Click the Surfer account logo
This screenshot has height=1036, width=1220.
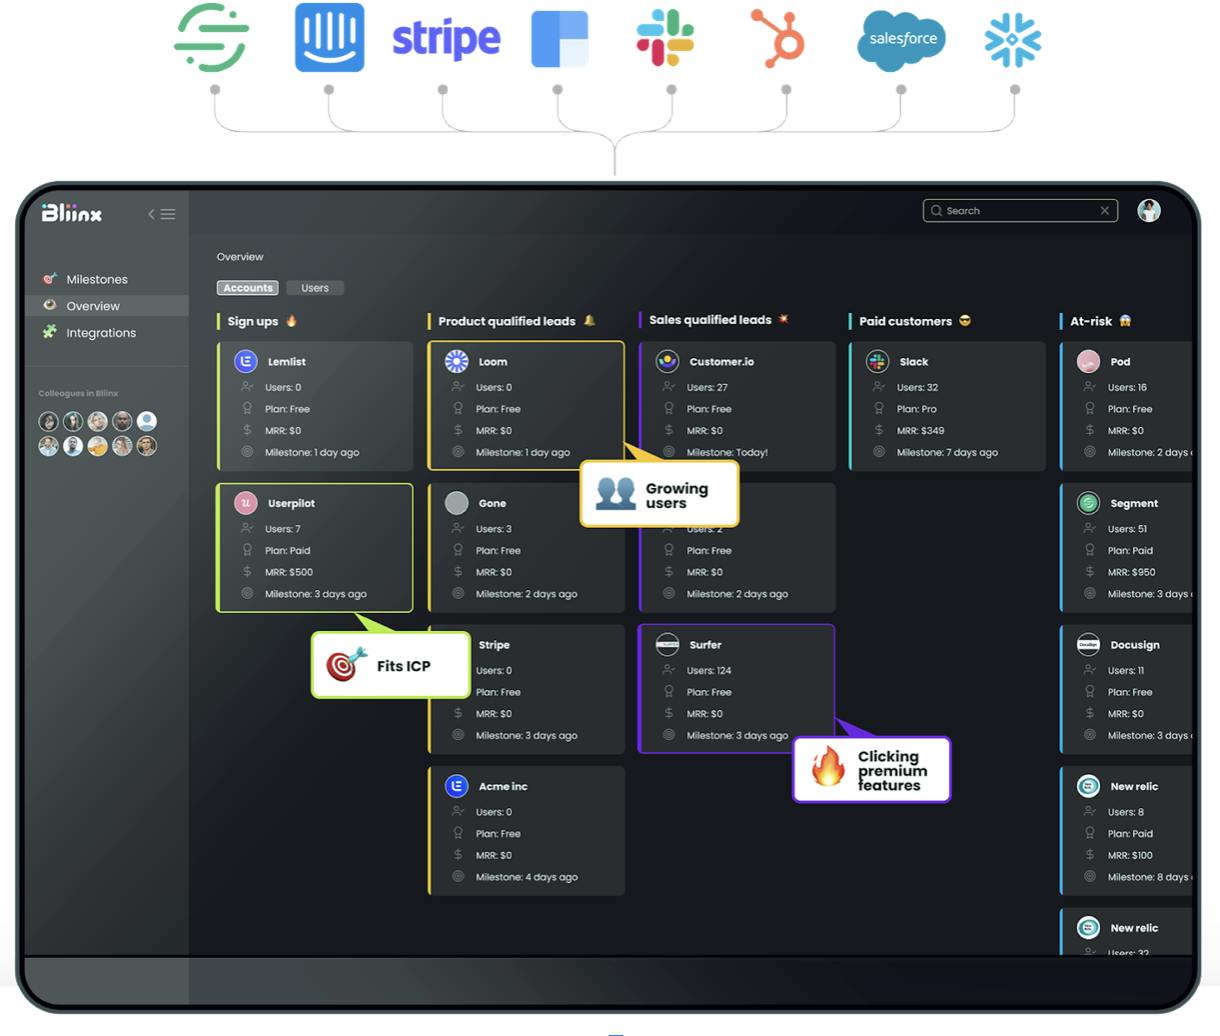[667, 644]
